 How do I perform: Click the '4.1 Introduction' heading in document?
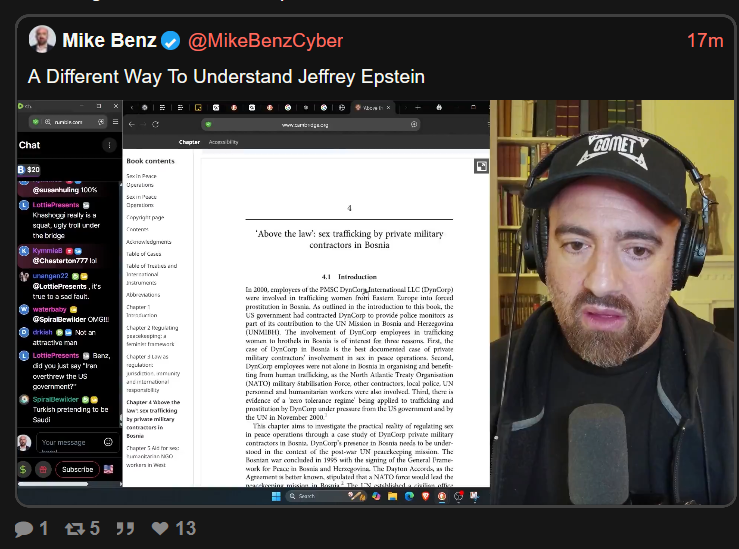pos(349,277)
